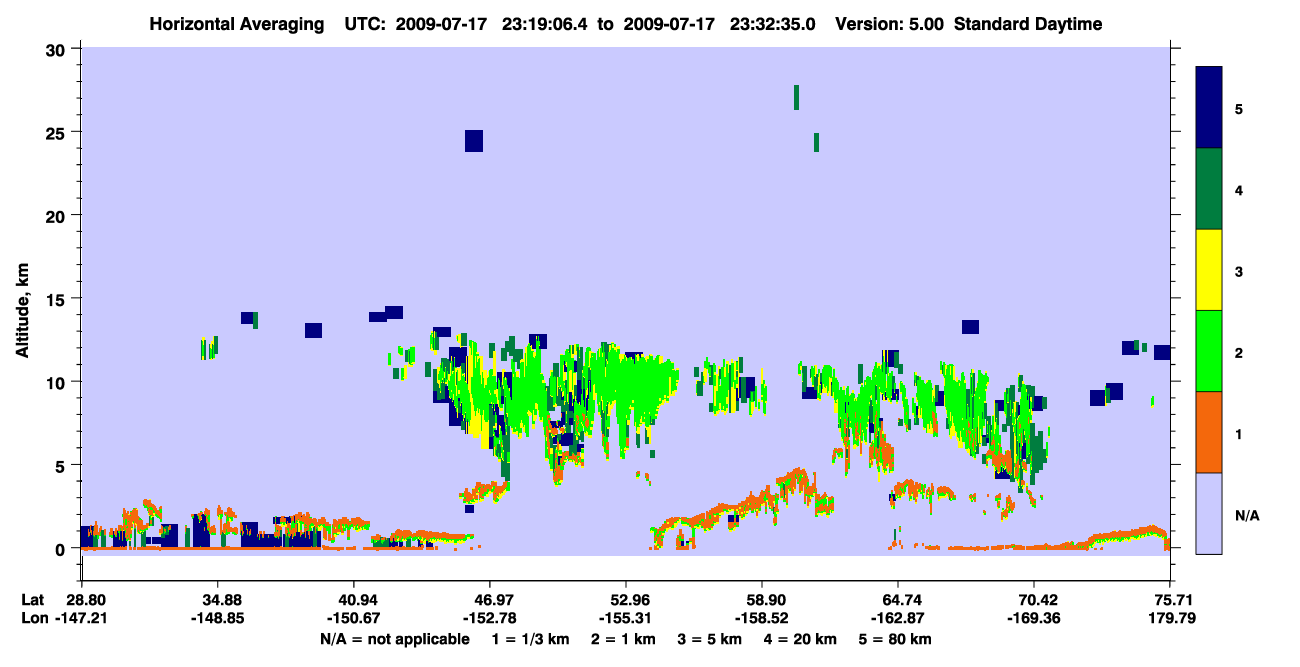This screenshot has width=1300, height=667.
Task: Click the 'Version: 5.00' text in title
Action: coord(890,24)
